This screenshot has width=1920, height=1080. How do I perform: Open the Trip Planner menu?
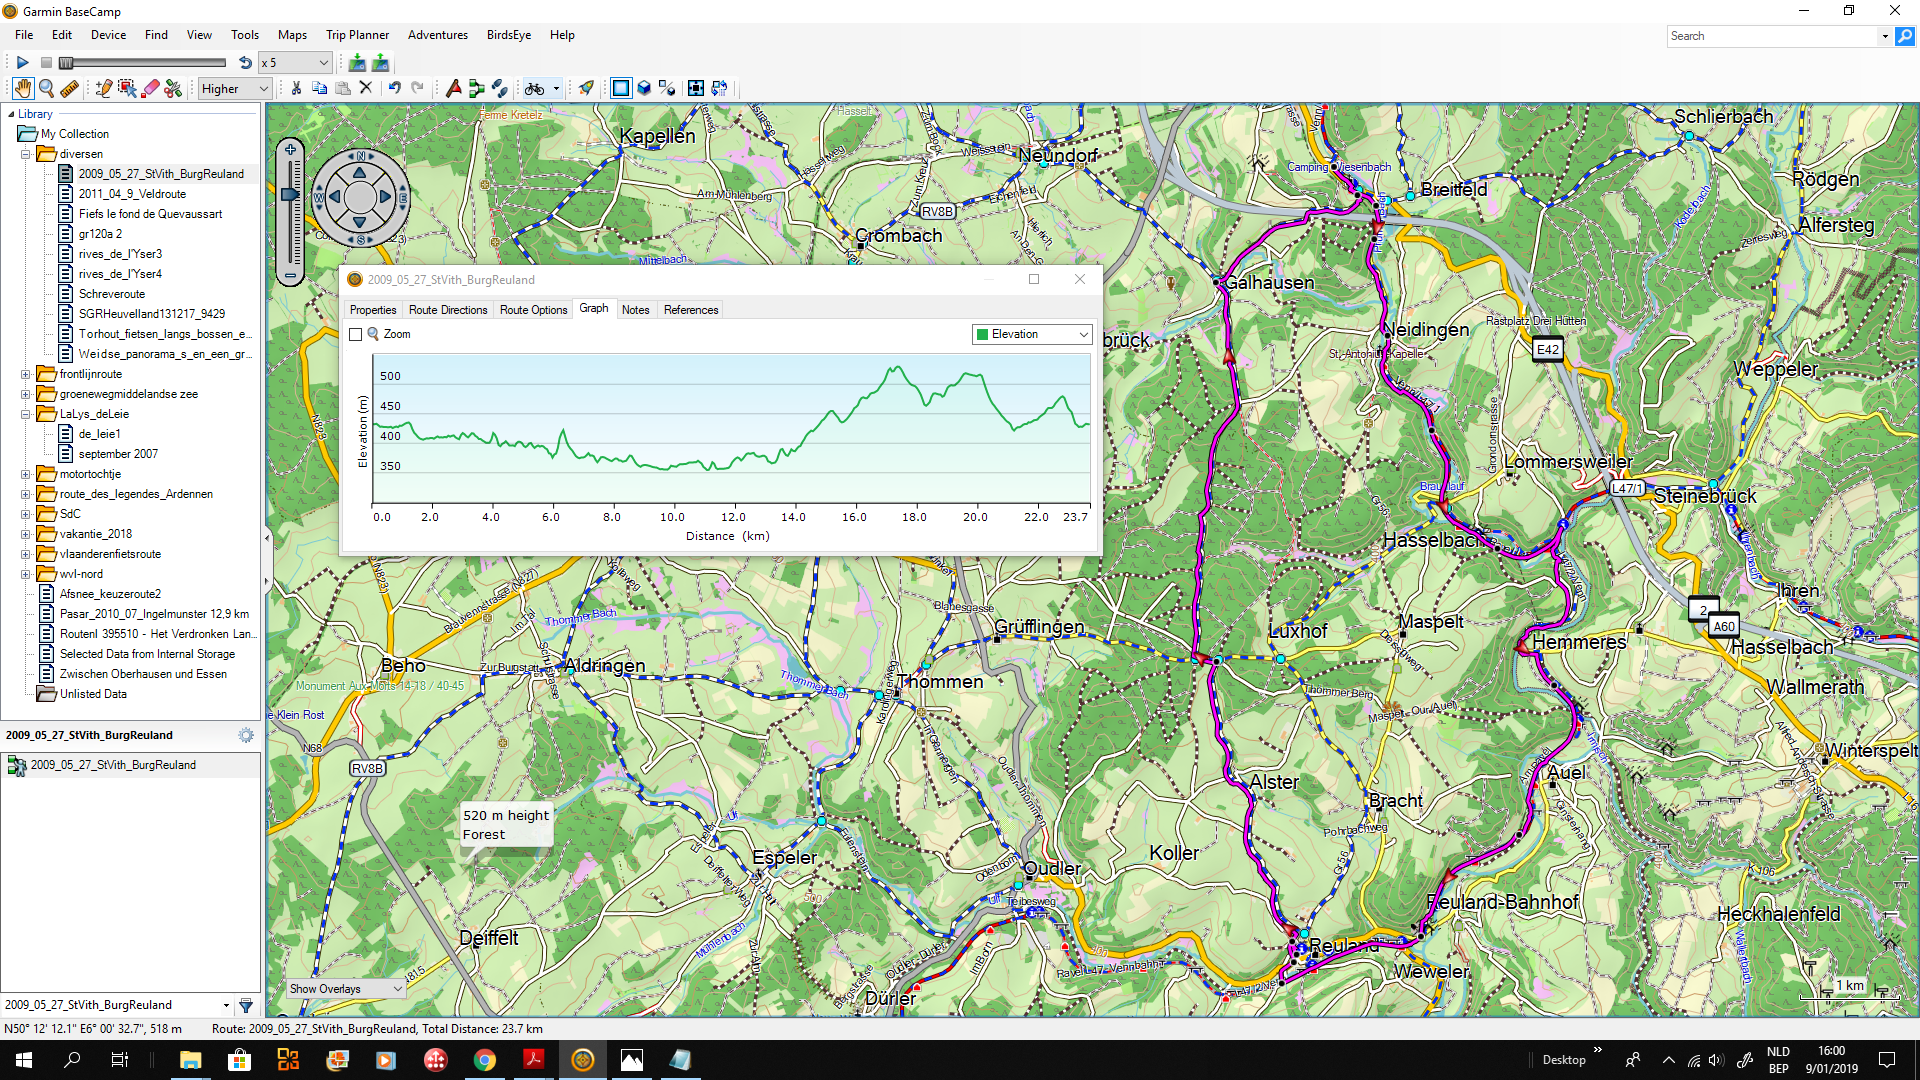(357, 35)
